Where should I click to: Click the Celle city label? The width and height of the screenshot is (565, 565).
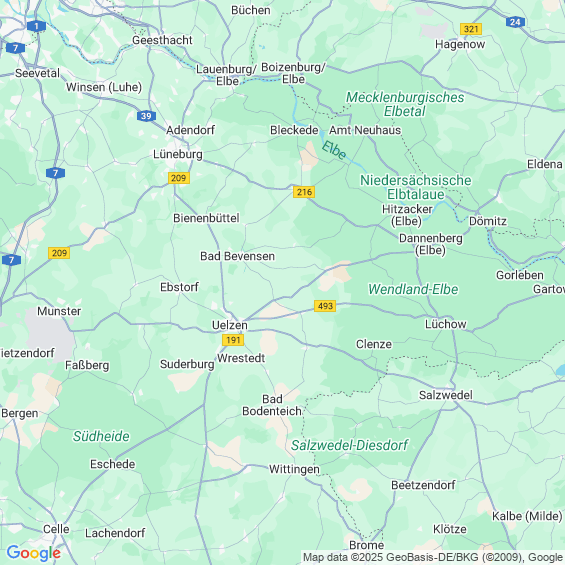point(56,529)
